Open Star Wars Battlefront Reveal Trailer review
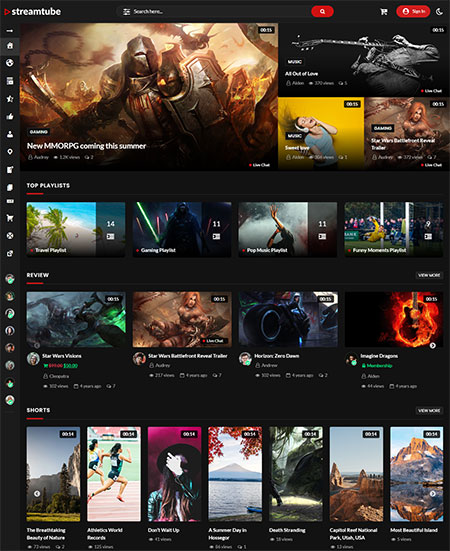450x551 pixels. 188,356
